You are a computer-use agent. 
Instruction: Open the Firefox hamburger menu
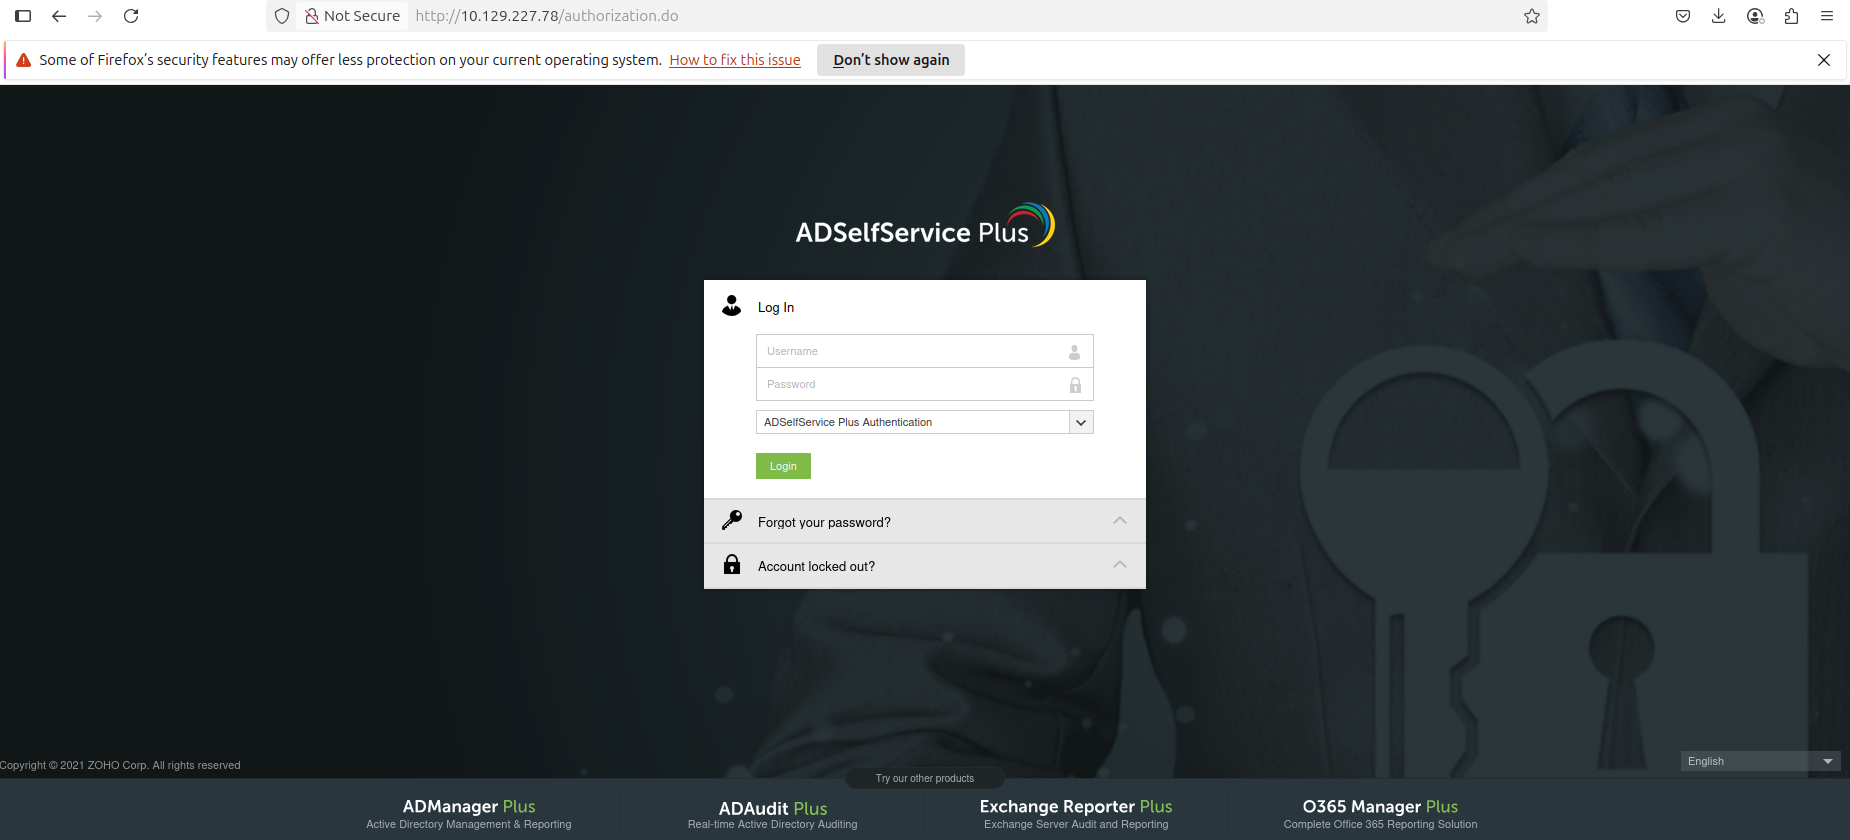1827,16
